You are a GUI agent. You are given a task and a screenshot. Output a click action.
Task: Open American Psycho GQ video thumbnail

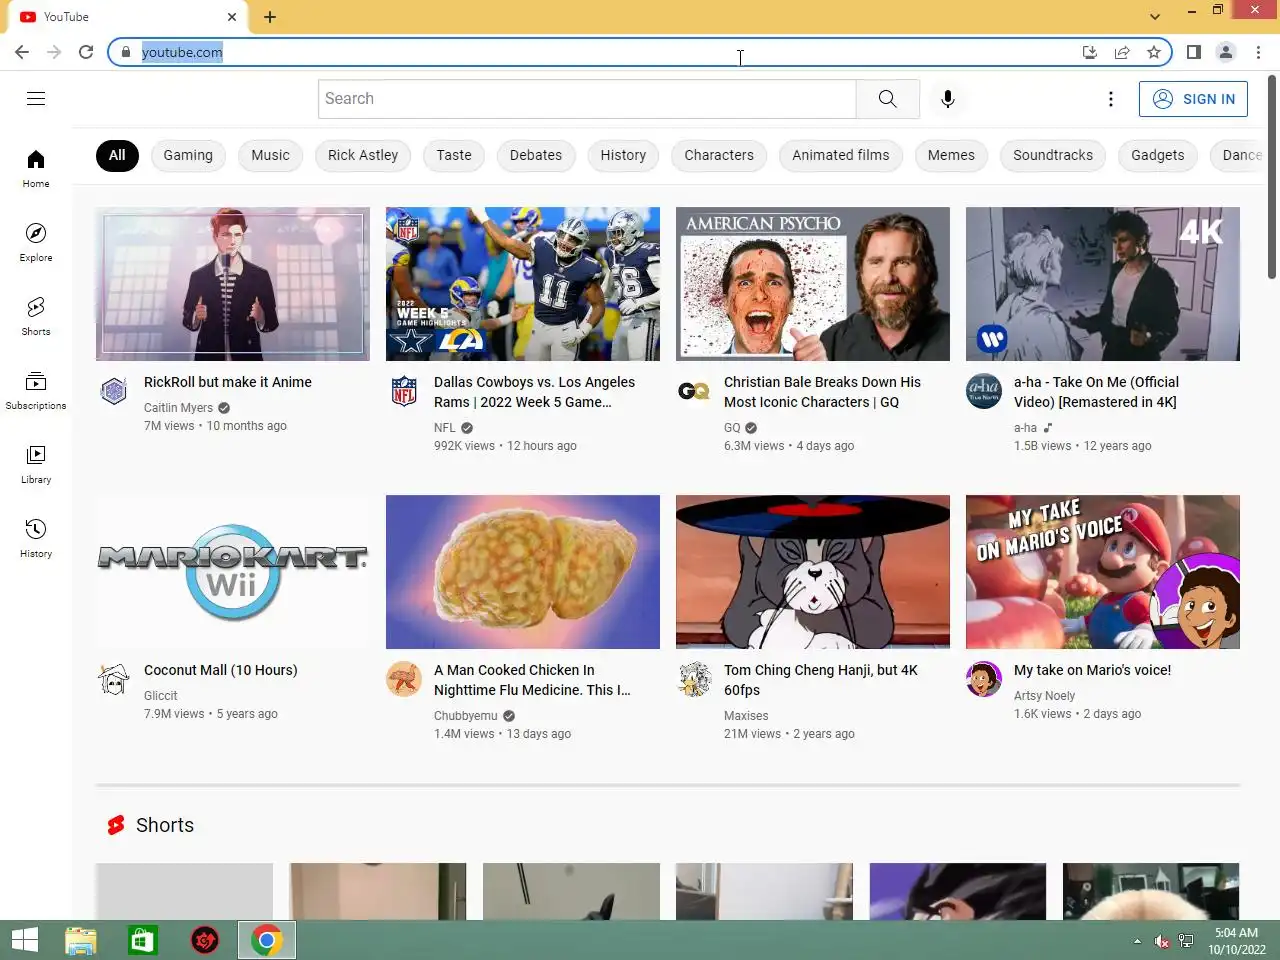point(813,284)
